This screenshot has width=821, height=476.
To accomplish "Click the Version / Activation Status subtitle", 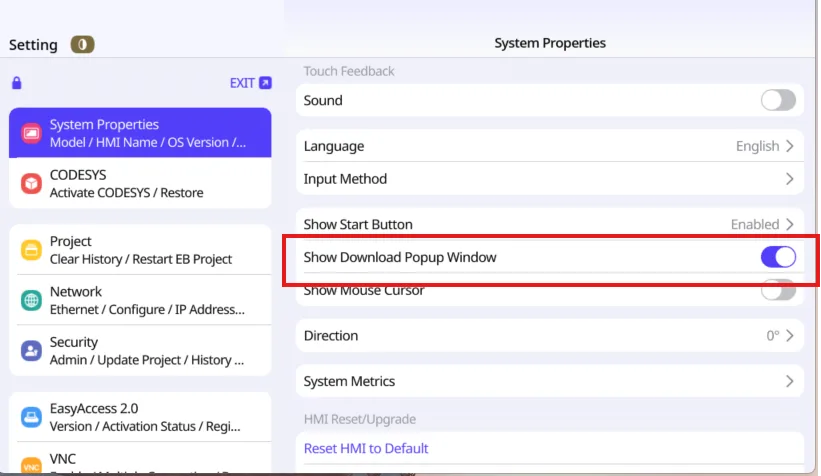I will [x=145, y=426].
